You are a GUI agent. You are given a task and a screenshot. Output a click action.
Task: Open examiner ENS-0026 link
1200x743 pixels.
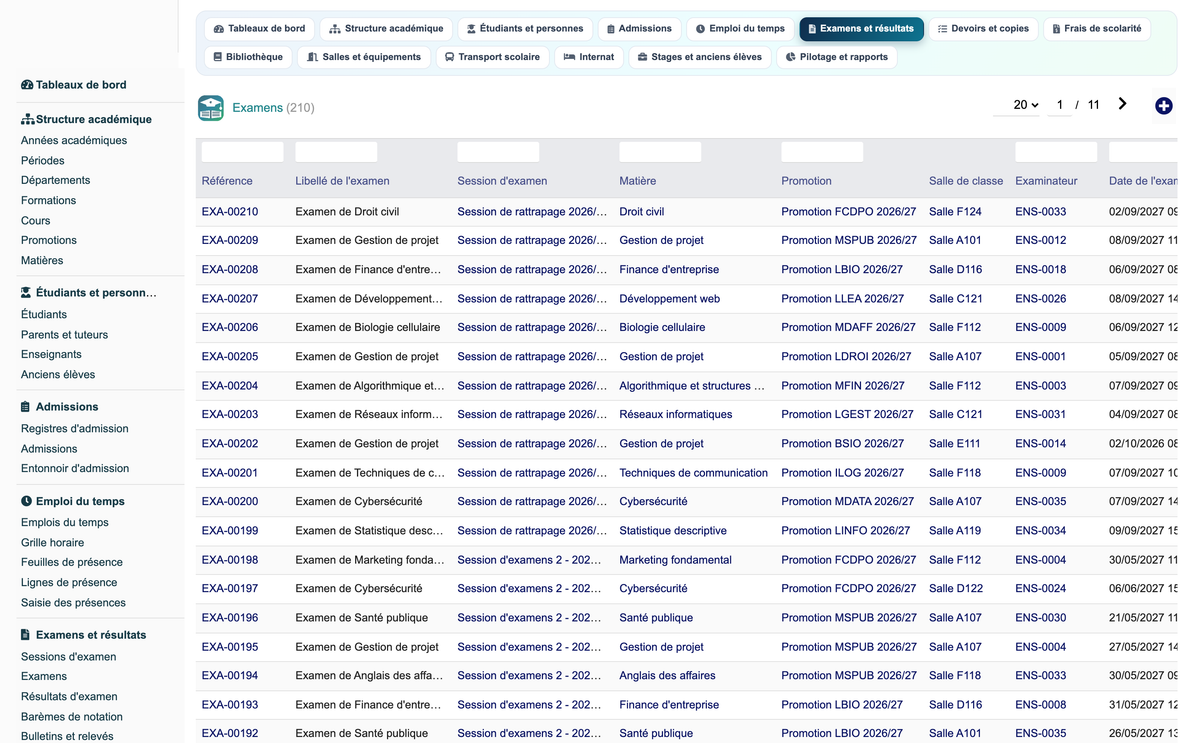coord(1041,299)
